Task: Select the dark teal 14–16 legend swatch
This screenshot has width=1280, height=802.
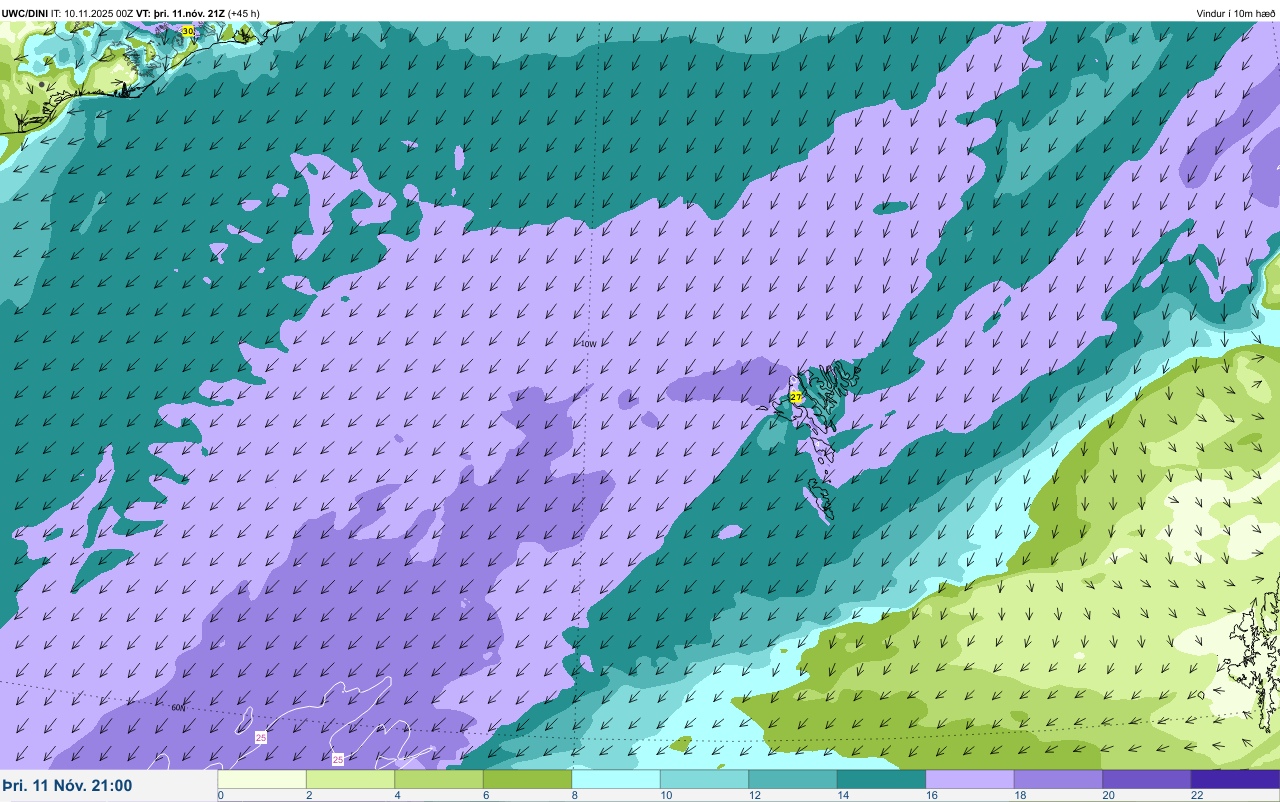Action: (x=881, y=779)
